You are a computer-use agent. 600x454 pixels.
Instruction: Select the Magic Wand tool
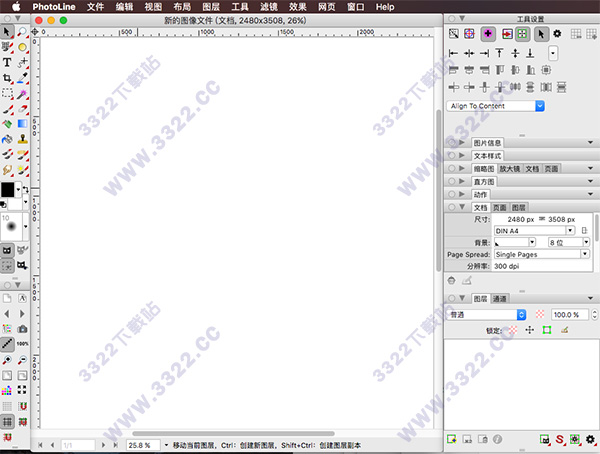[x=23, y=93]
